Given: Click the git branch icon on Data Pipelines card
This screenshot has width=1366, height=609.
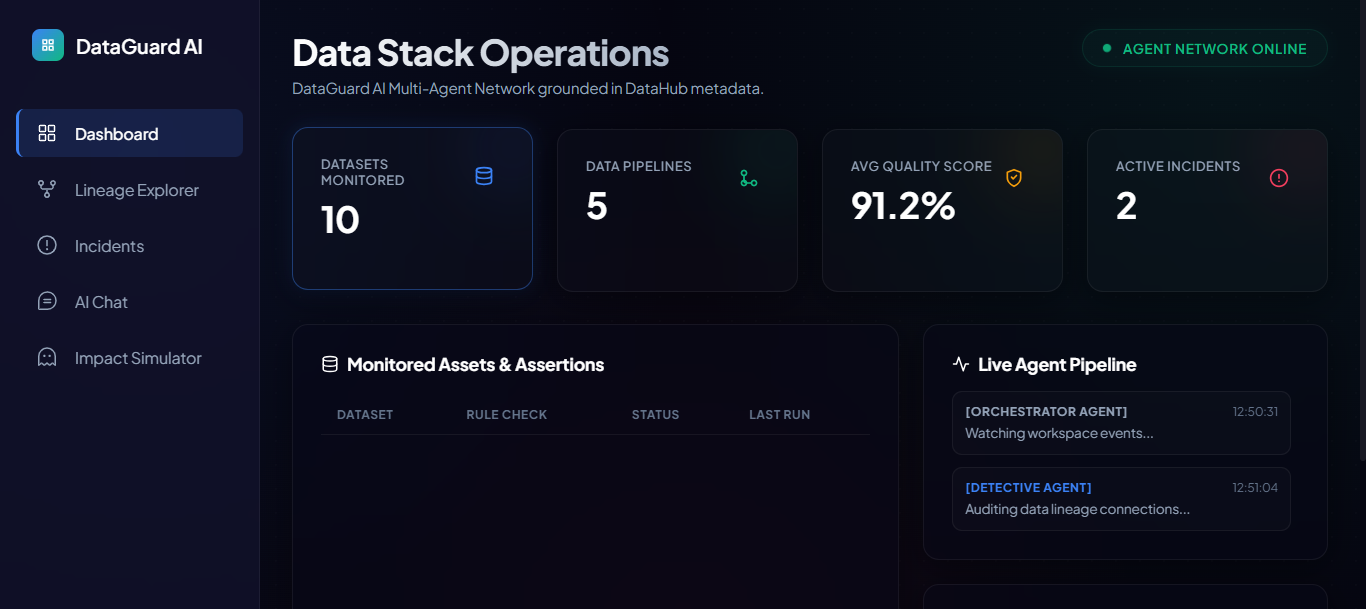Looking at the screenshot, I should [x=749, y=178].
